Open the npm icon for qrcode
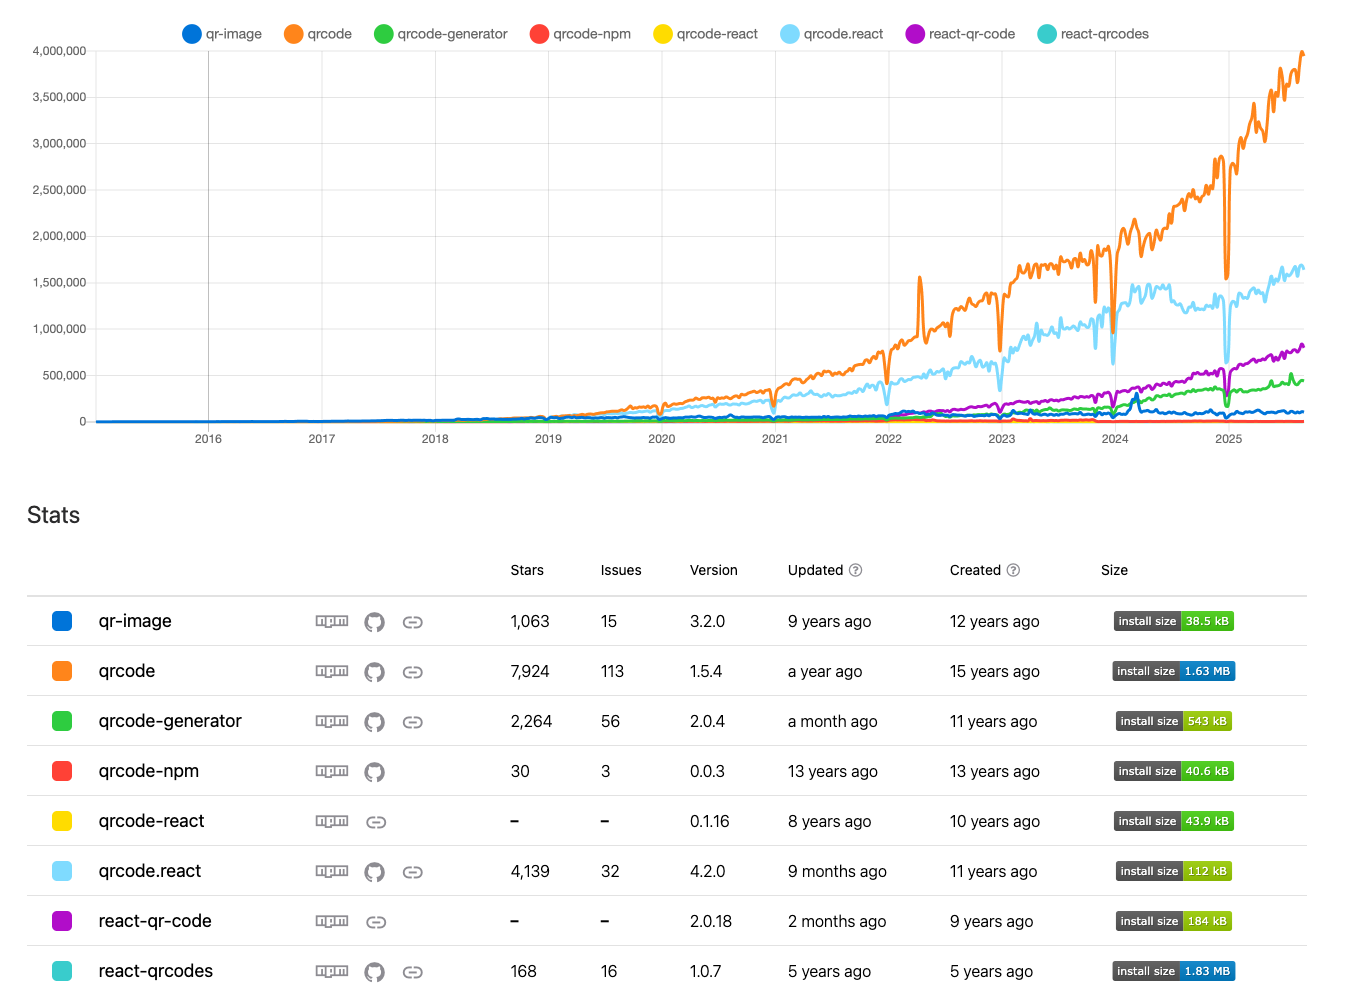The image size is (1346, 987). coord(332,671)
